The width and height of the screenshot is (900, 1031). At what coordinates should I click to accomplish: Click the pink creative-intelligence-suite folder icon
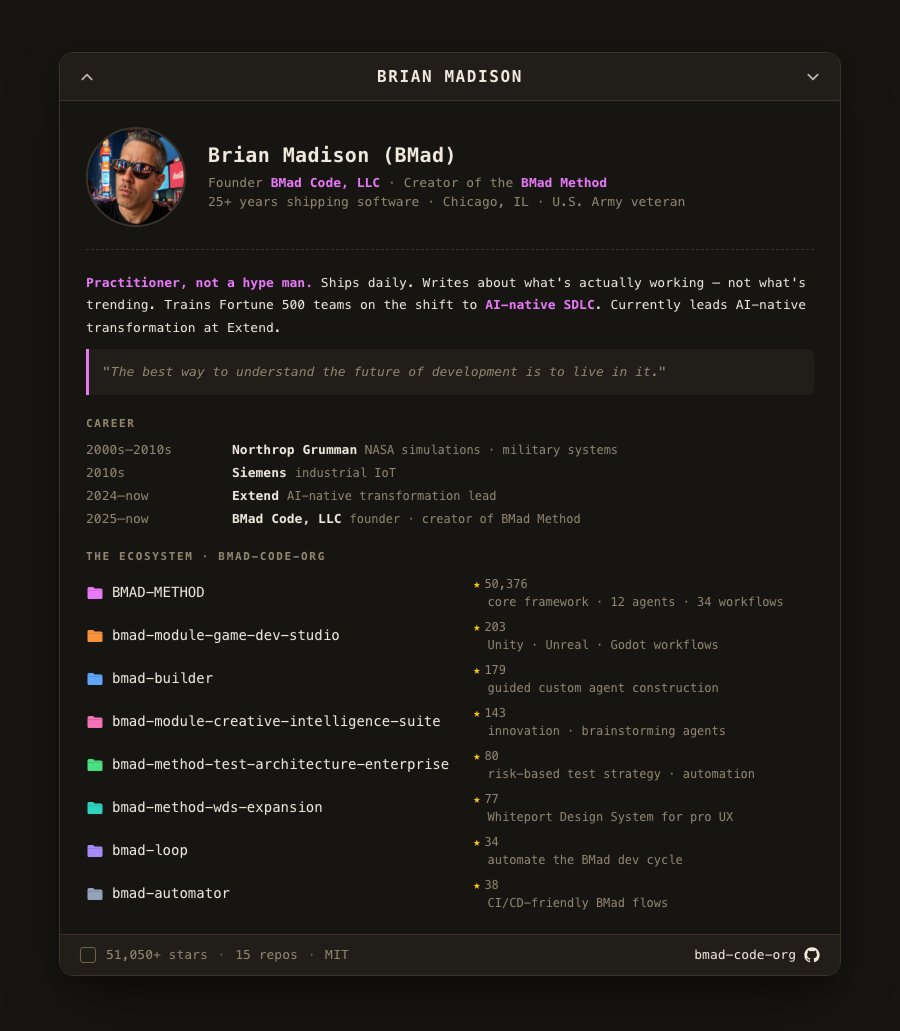click(x=95, y=721)
